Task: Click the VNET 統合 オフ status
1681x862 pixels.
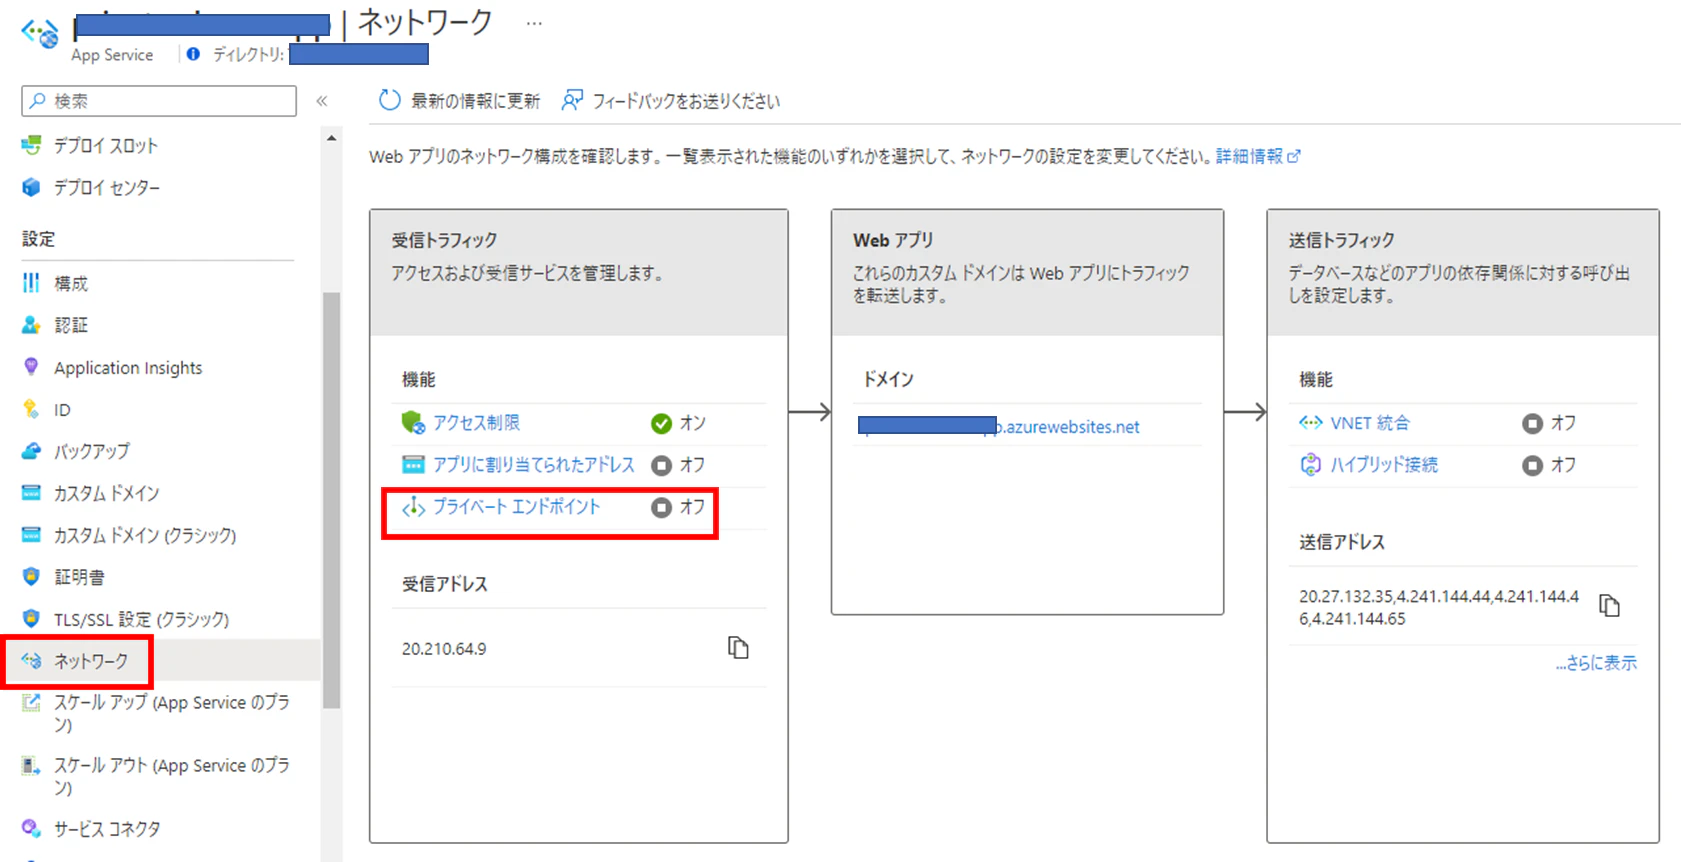Action: click(1549, 423)
